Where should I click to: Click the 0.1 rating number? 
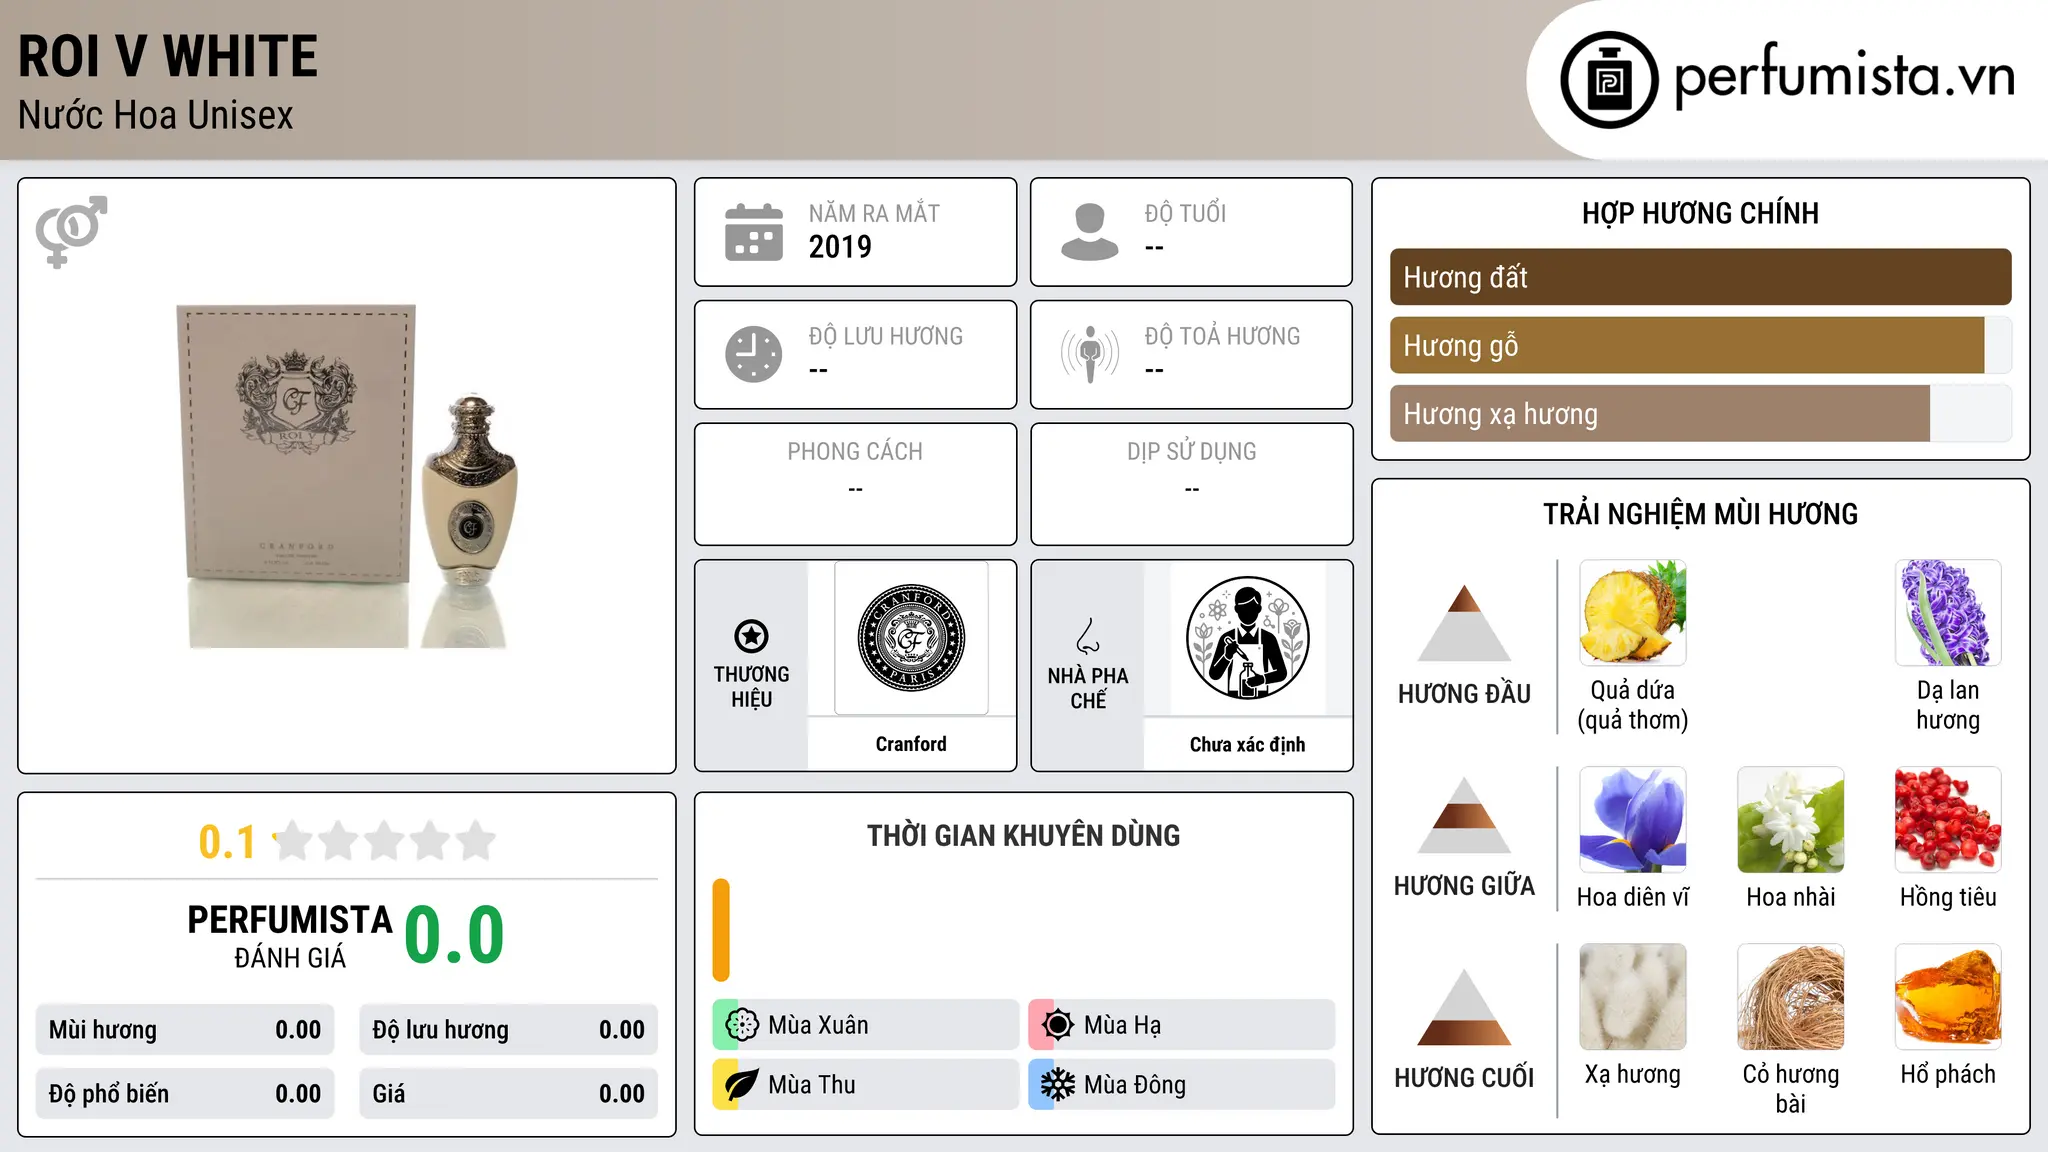[227, 842]
